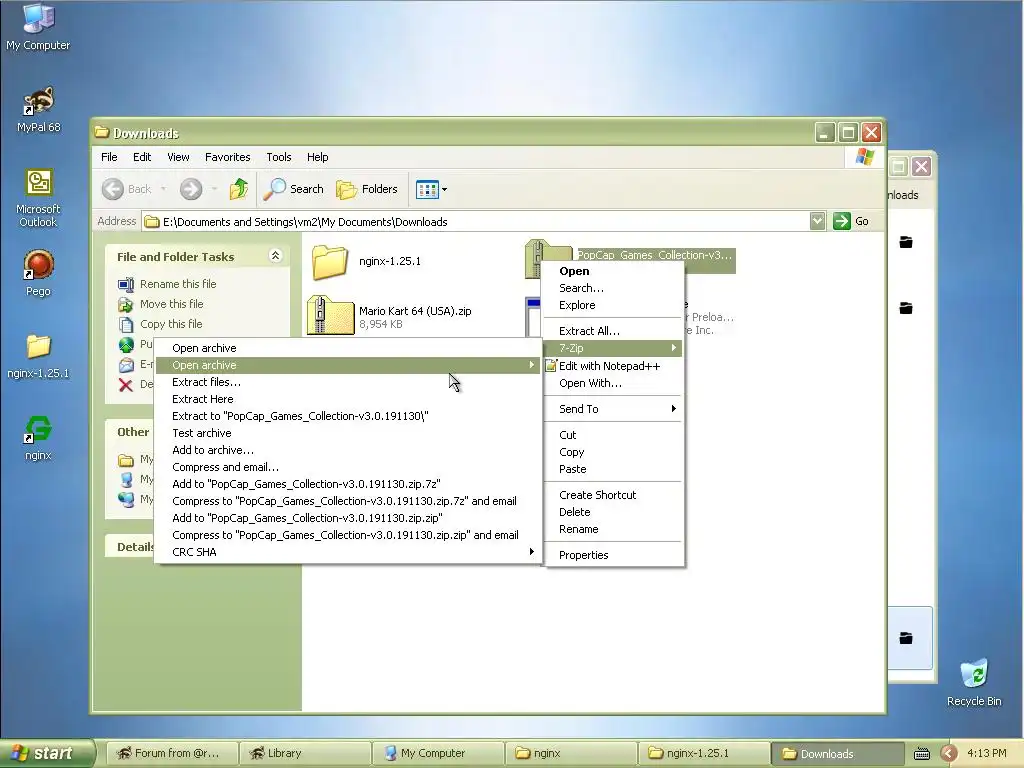The image size is (1024, 768).
Task: Select the Mario Kart 64 (USA).zip file
Action: pyautogui.click(x=390, y=316)
